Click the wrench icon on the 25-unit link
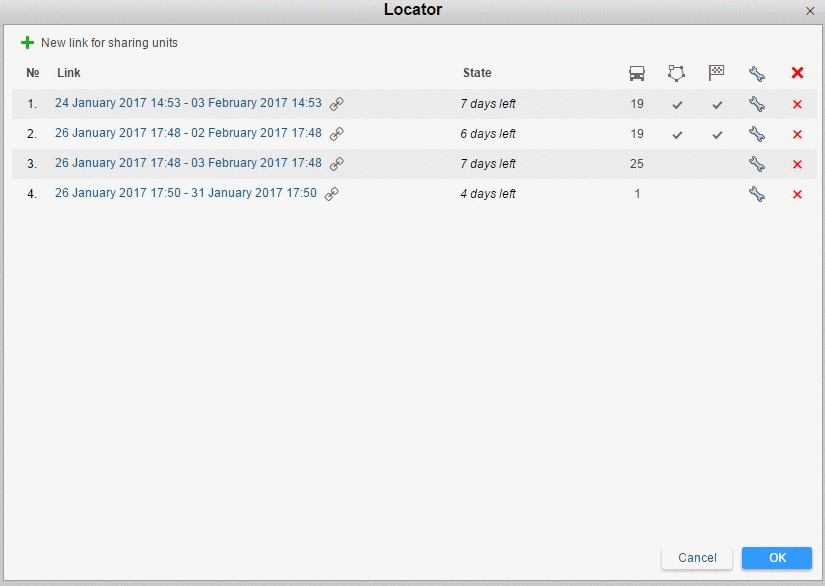Image resolution: width=825 pixels, height=586 pixels. 757,163
